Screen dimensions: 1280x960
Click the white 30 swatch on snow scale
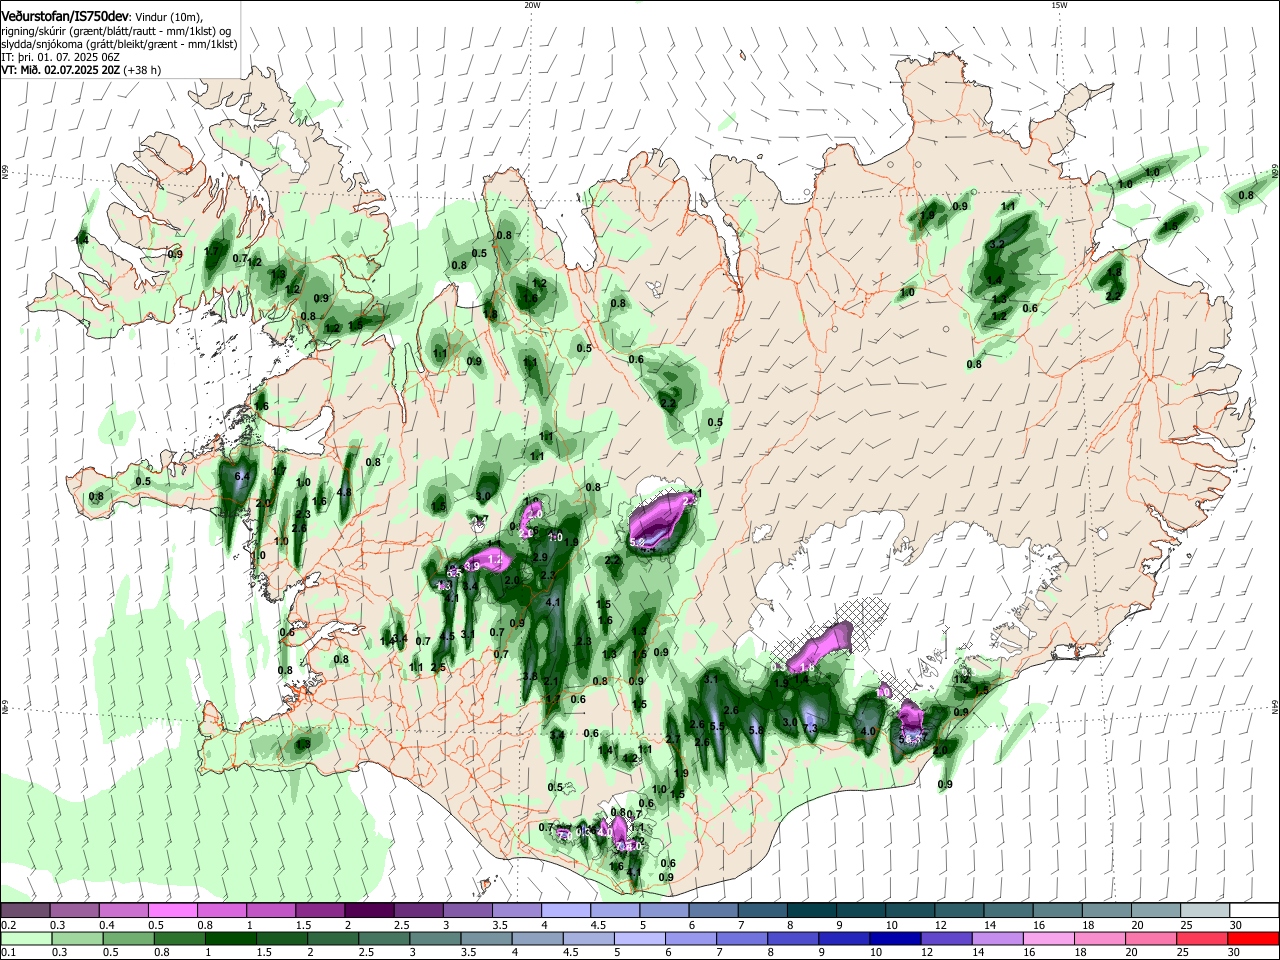pyautogui.click(x=1254, y=911)
